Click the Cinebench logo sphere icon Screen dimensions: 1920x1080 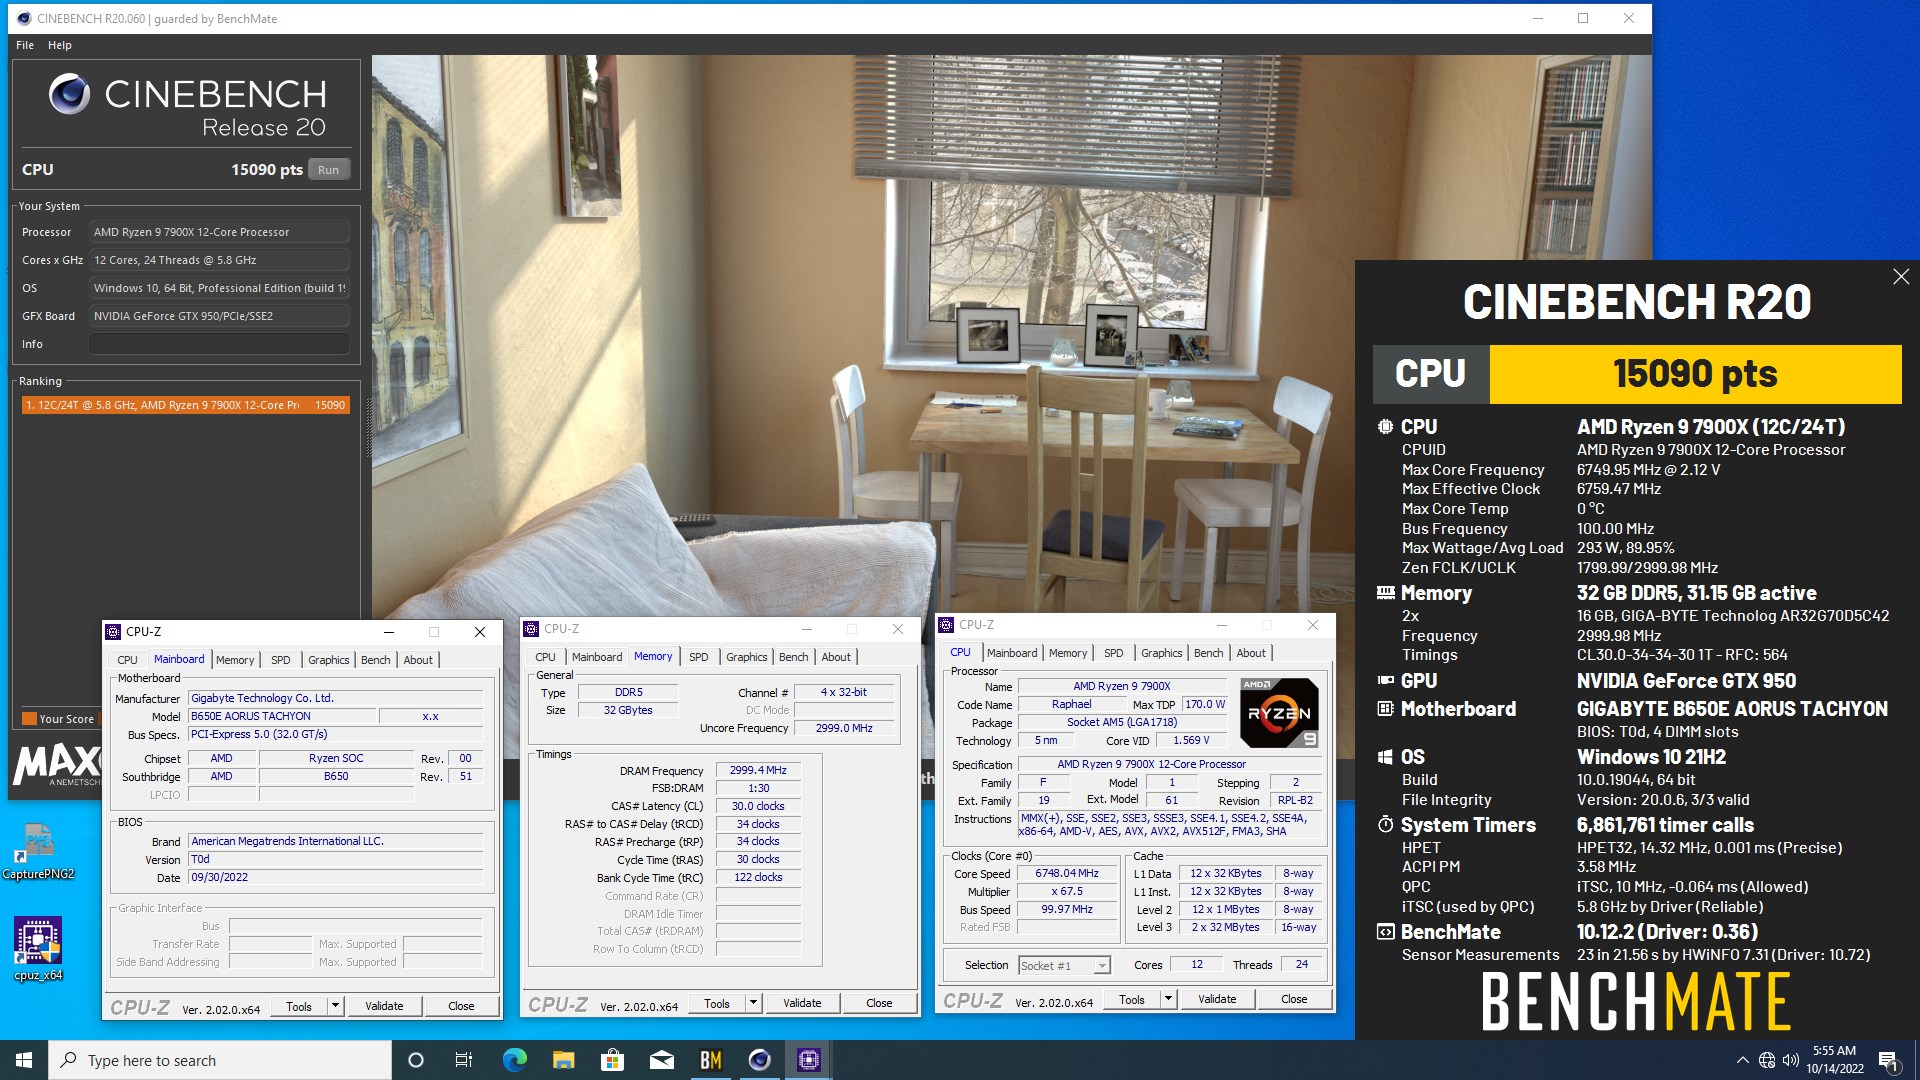(69, 94)
